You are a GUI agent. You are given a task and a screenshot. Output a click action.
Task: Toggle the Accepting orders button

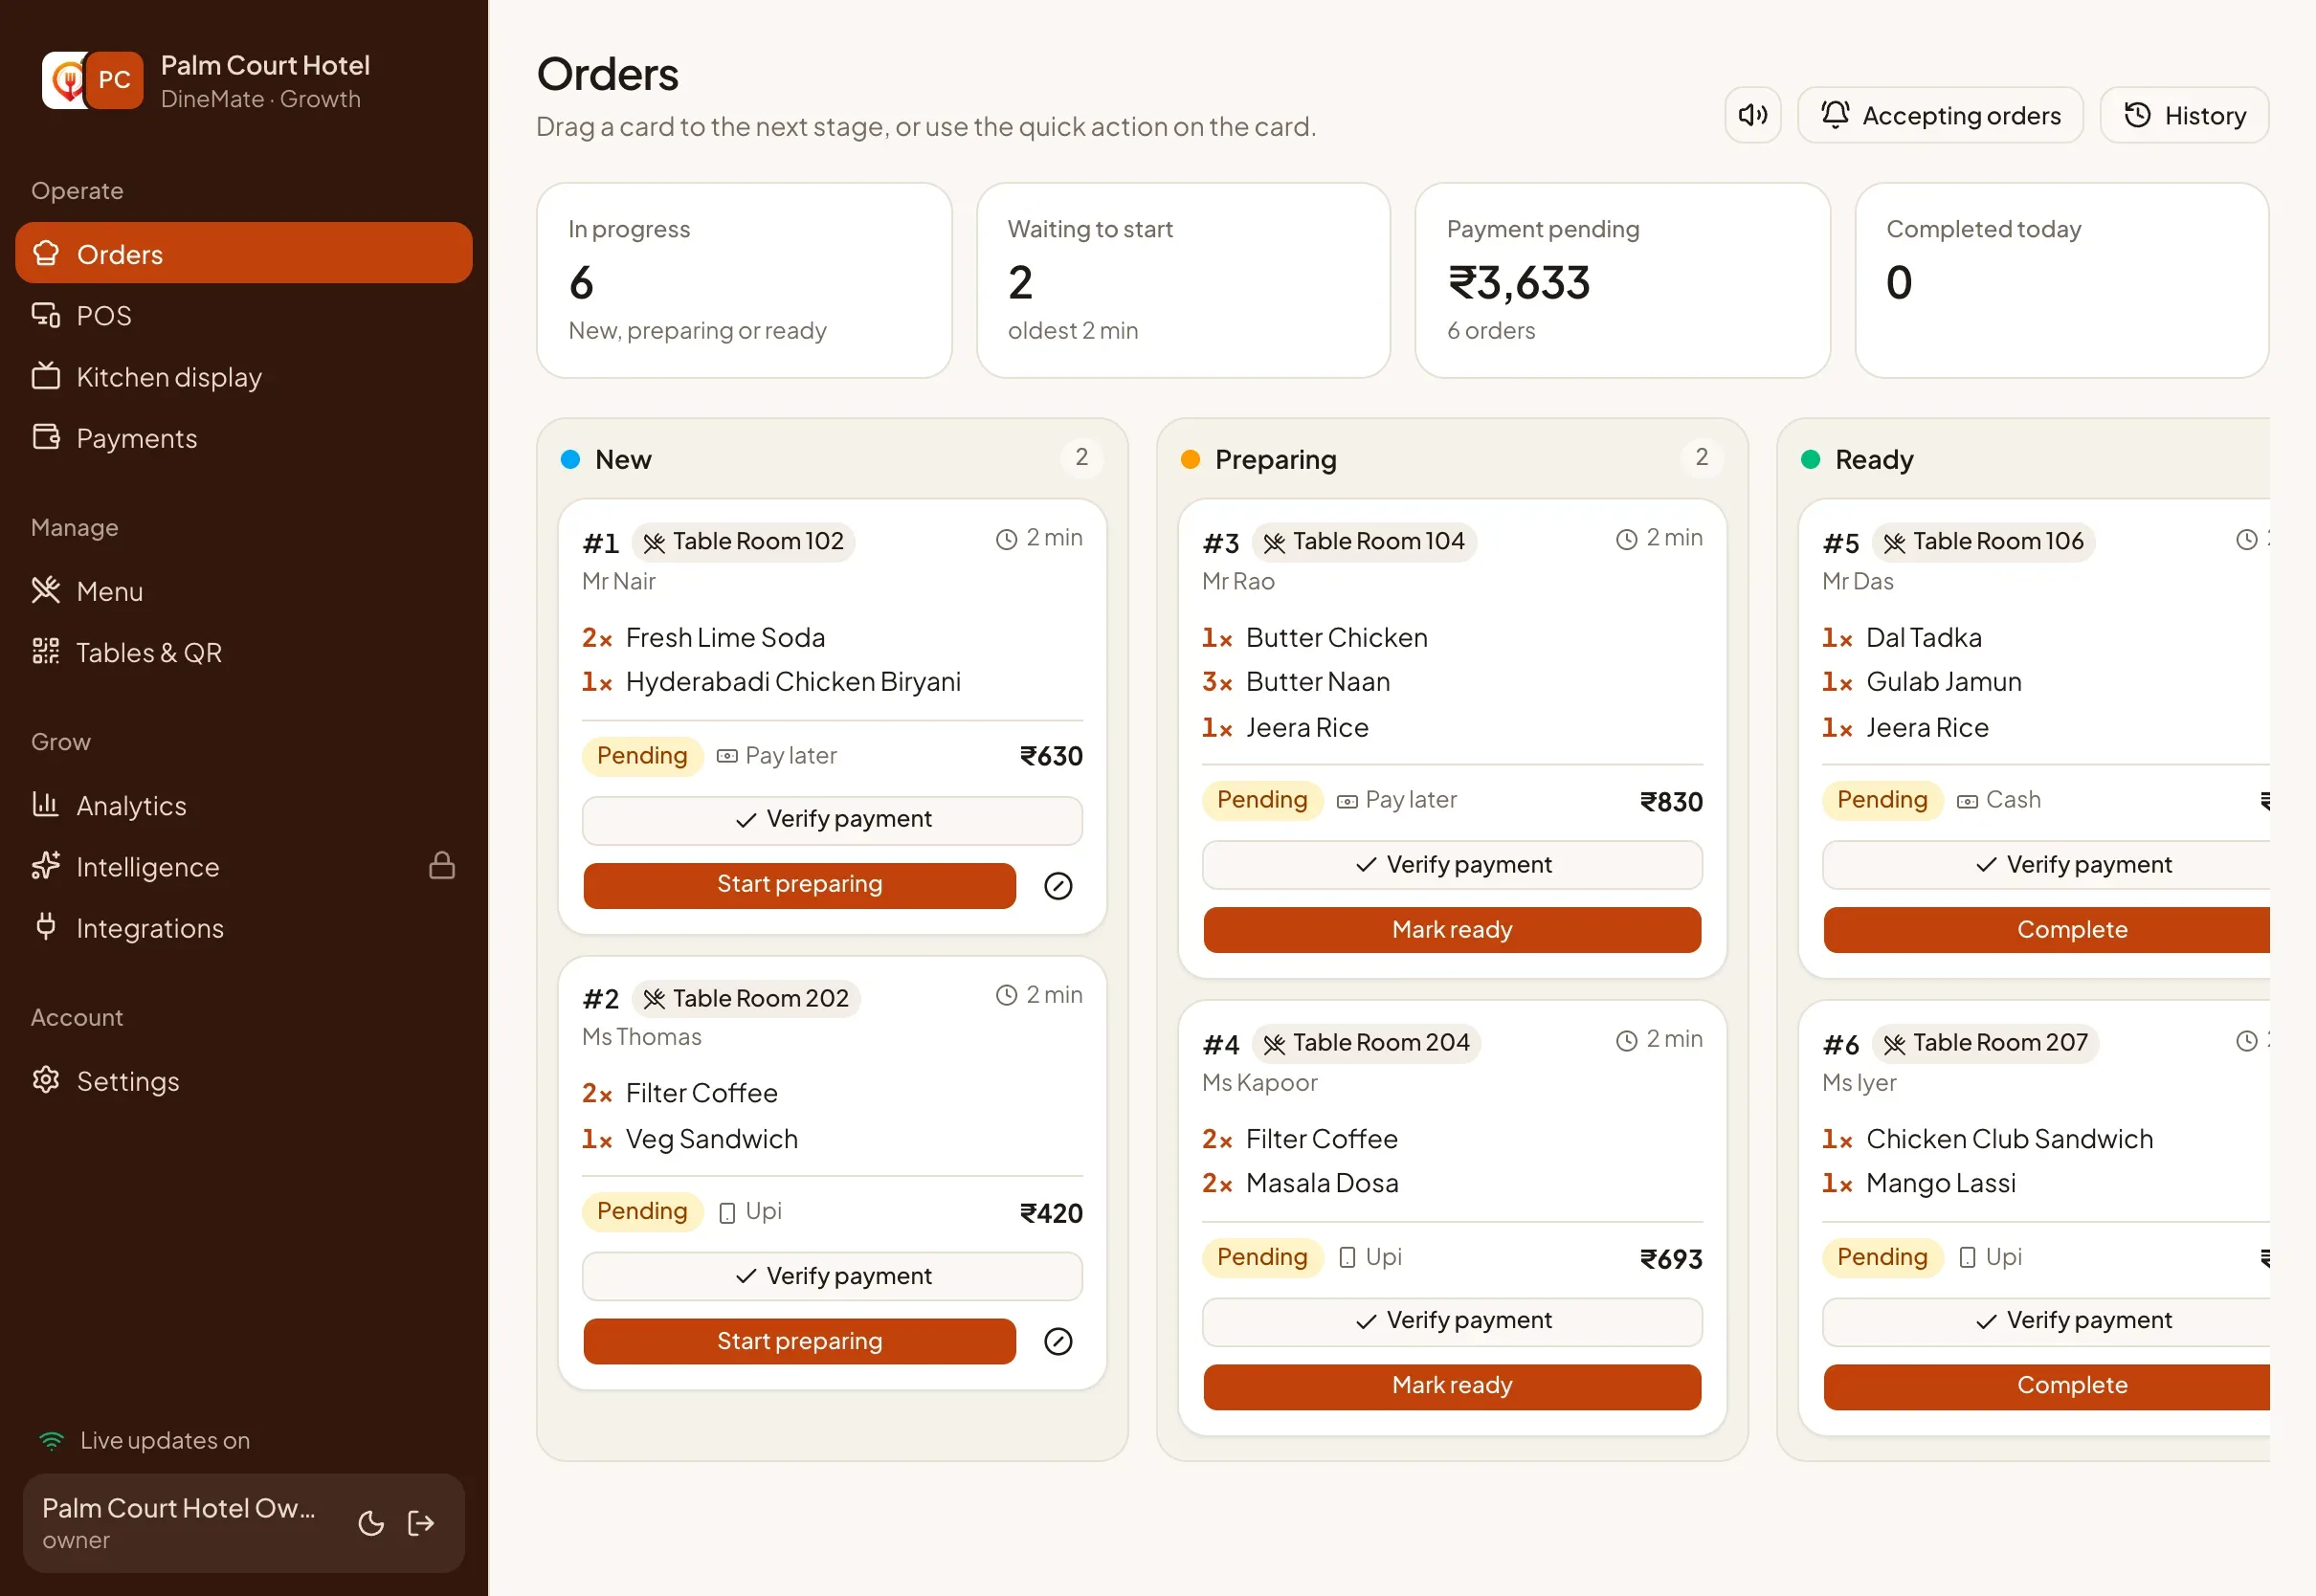click(x=1940, y=115)
